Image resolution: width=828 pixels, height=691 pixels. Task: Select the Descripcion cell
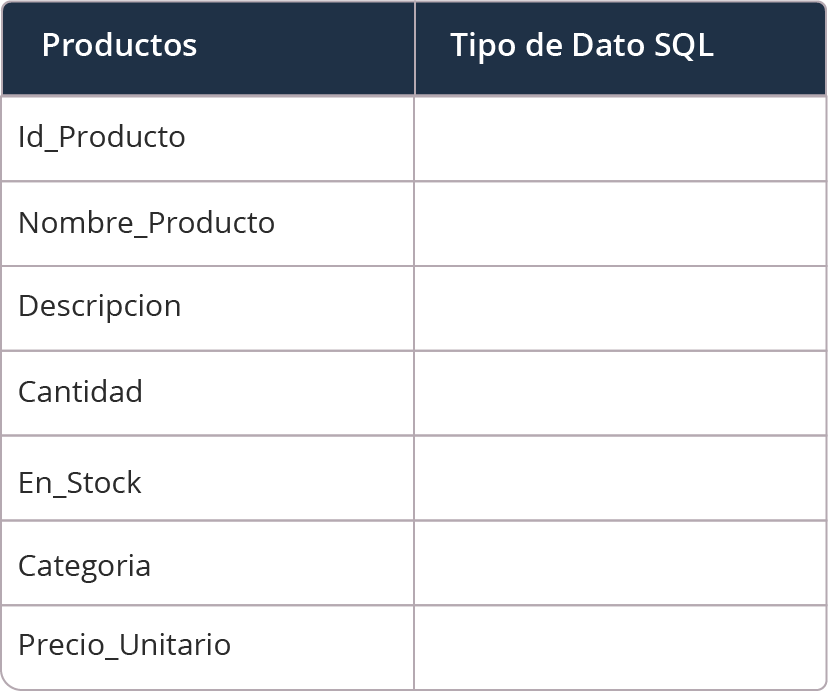[208, 308]
